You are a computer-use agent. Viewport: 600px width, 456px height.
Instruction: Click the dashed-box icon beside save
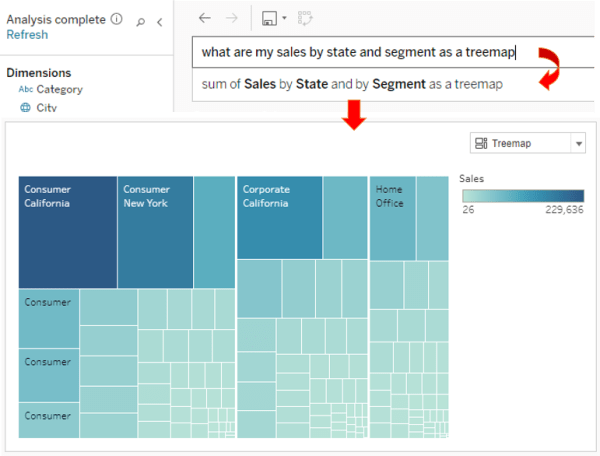point(305,18)
